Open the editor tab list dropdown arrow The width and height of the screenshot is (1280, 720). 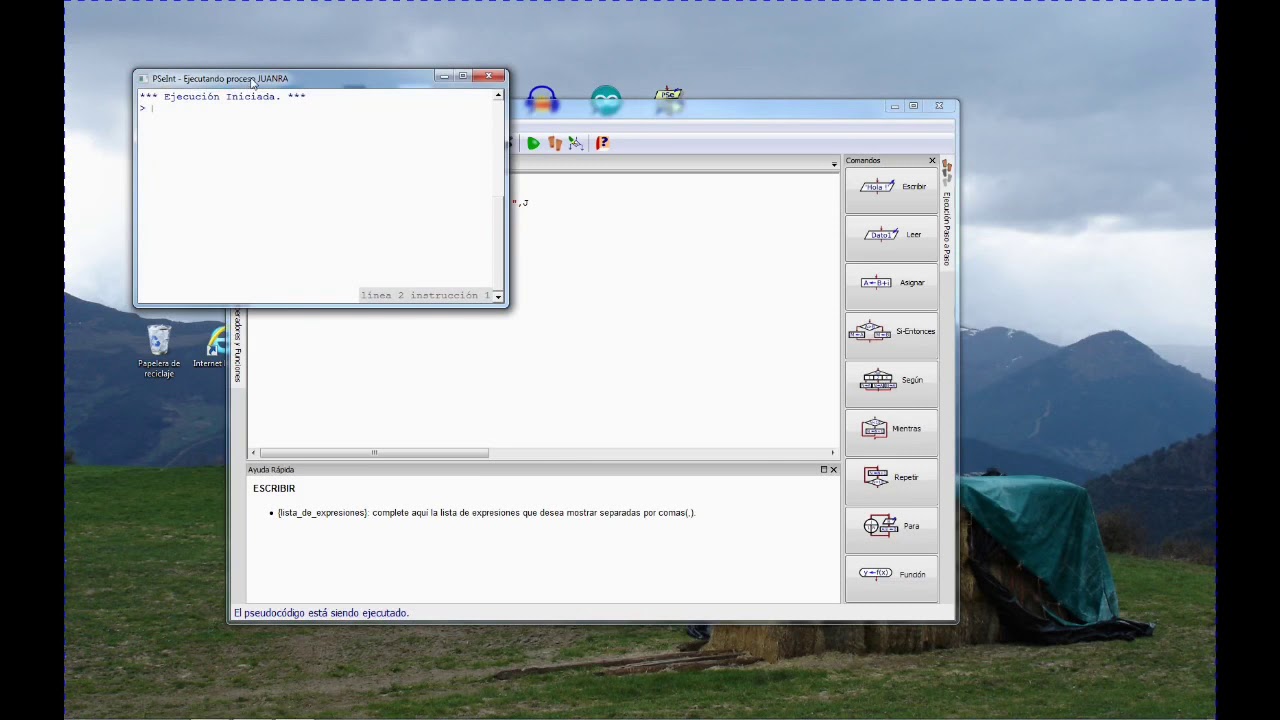[x=834, y=163]
